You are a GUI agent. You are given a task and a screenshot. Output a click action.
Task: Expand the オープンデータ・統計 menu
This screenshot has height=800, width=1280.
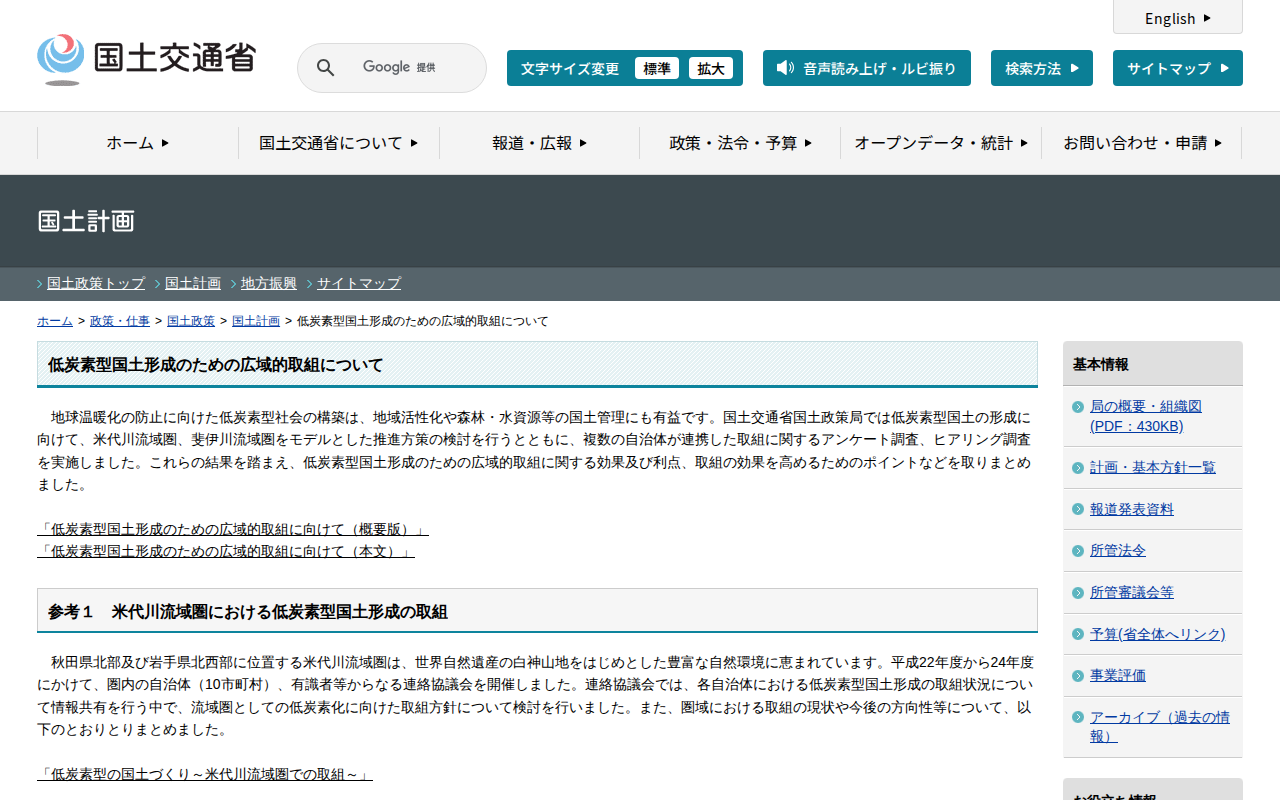pyautogui.click(x=940, y=143)
